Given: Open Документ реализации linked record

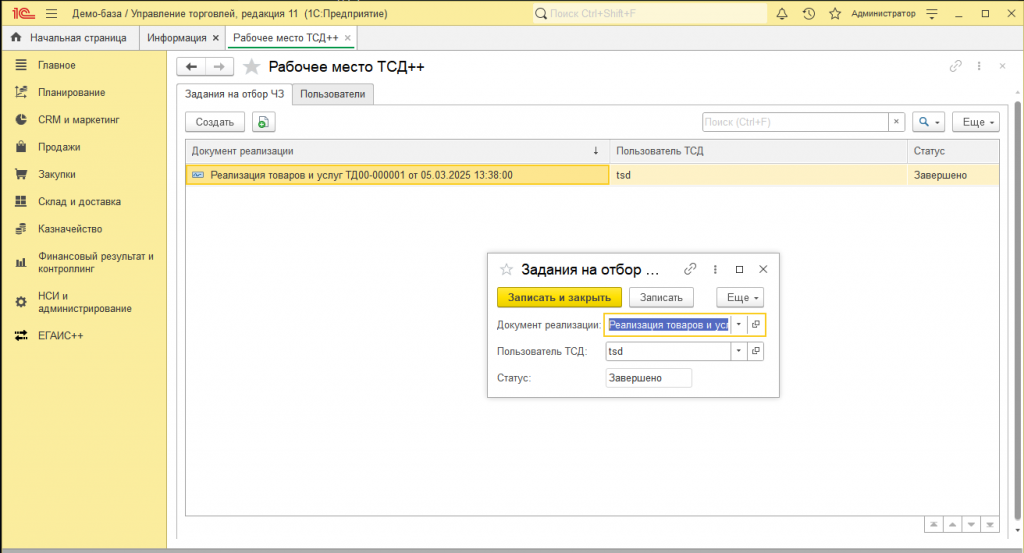Looking at the screenshot, I should pyautogui.click(x=756, y=324).
